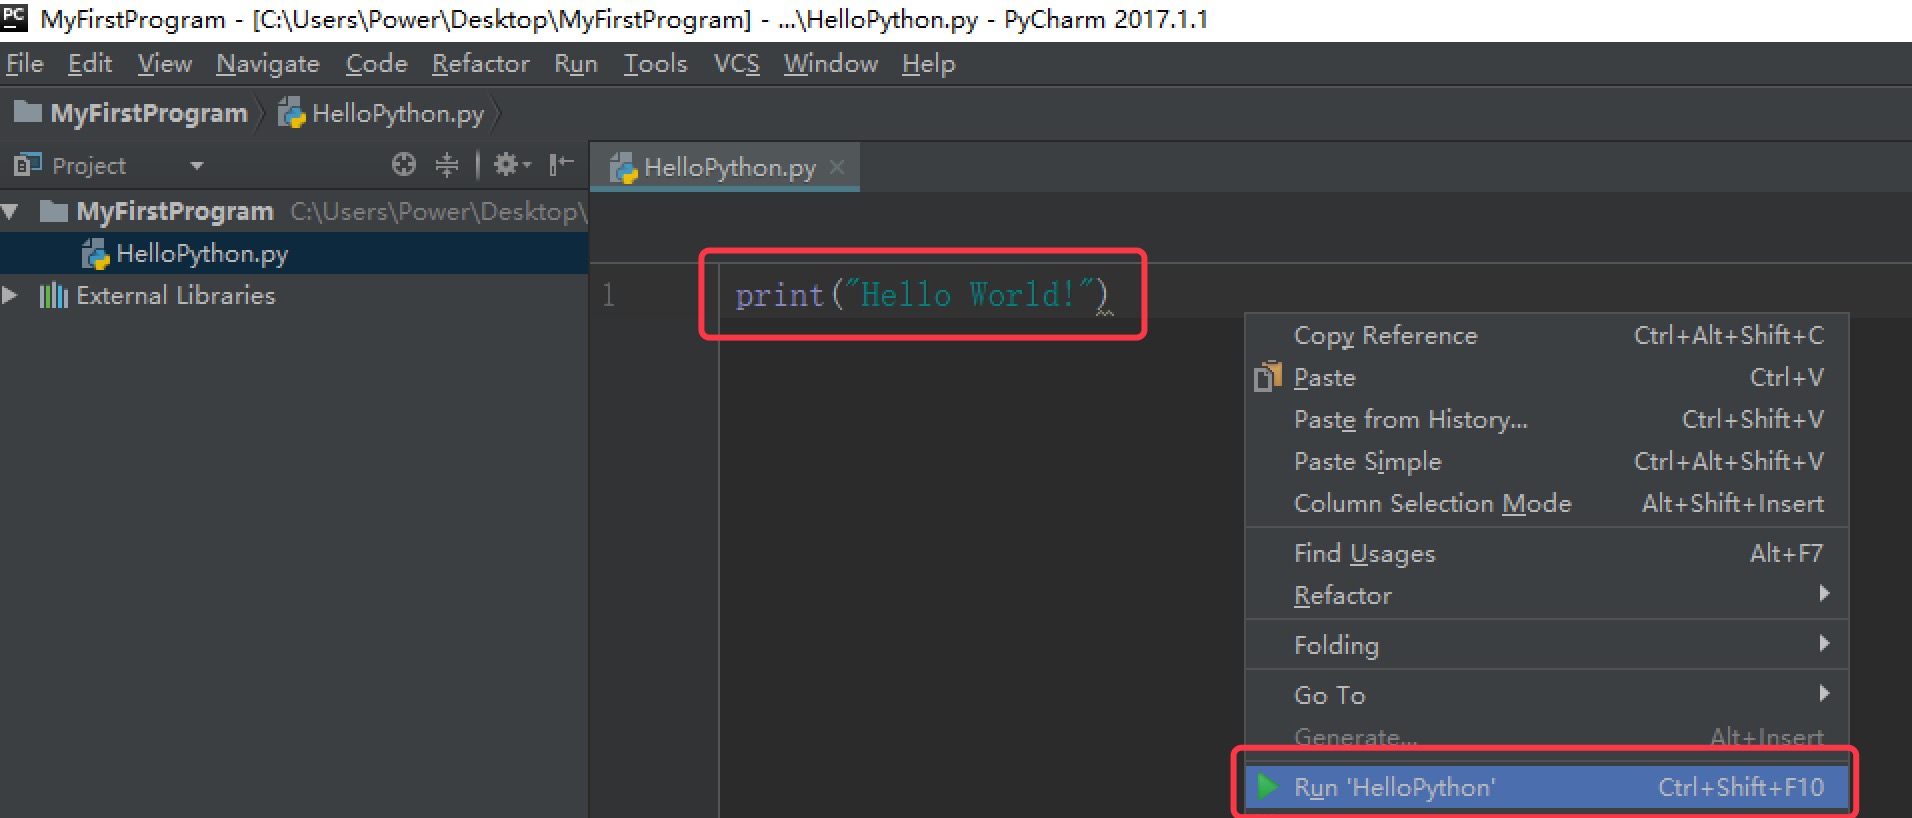Select HelloPython.py in project tree

click(x=201, y=254)
